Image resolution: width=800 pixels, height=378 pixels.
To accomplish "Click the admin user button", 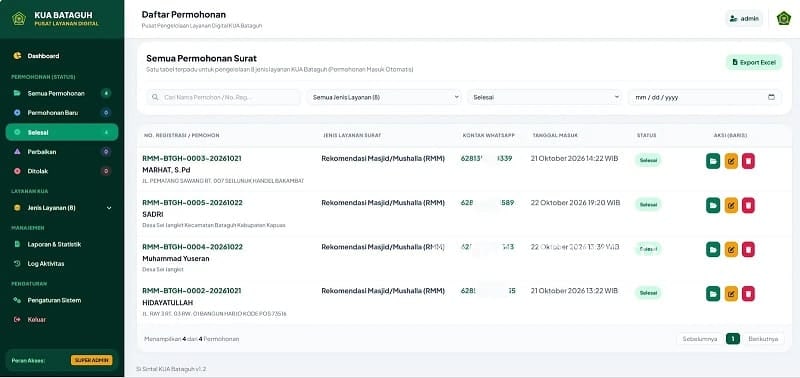I will pos(744,18).
